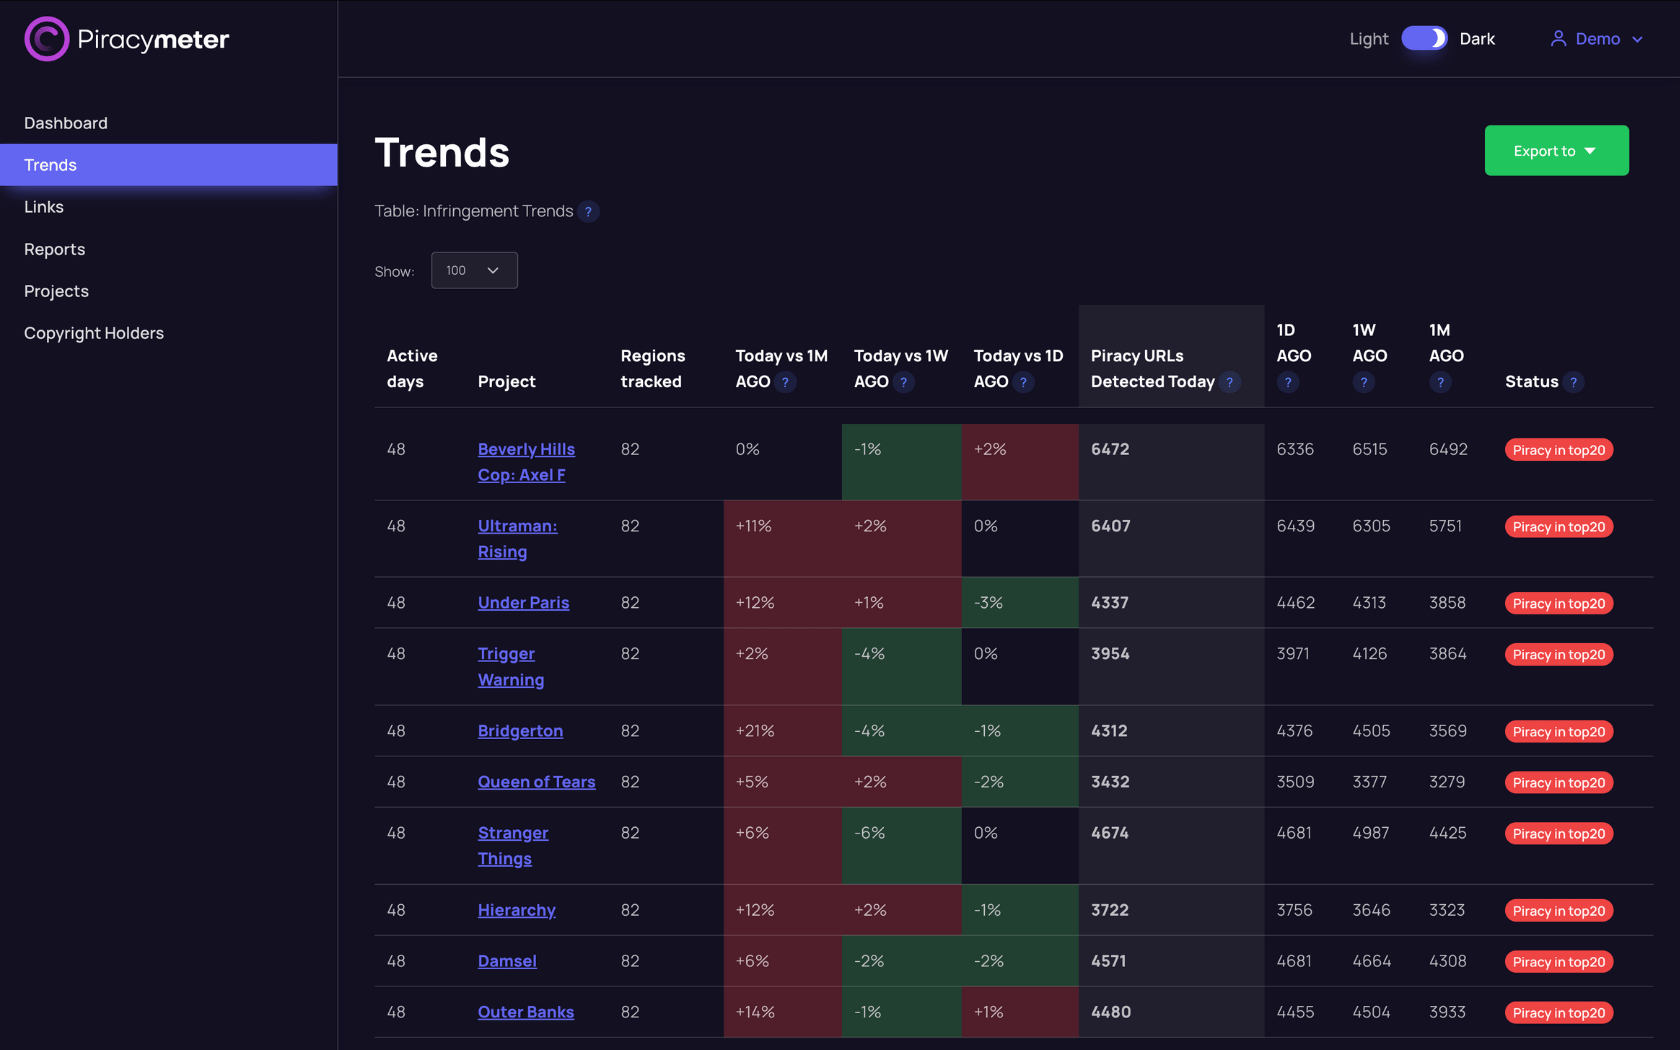Click the 6472 value for Beverly Hills Cop

(x=1110, y=450)
